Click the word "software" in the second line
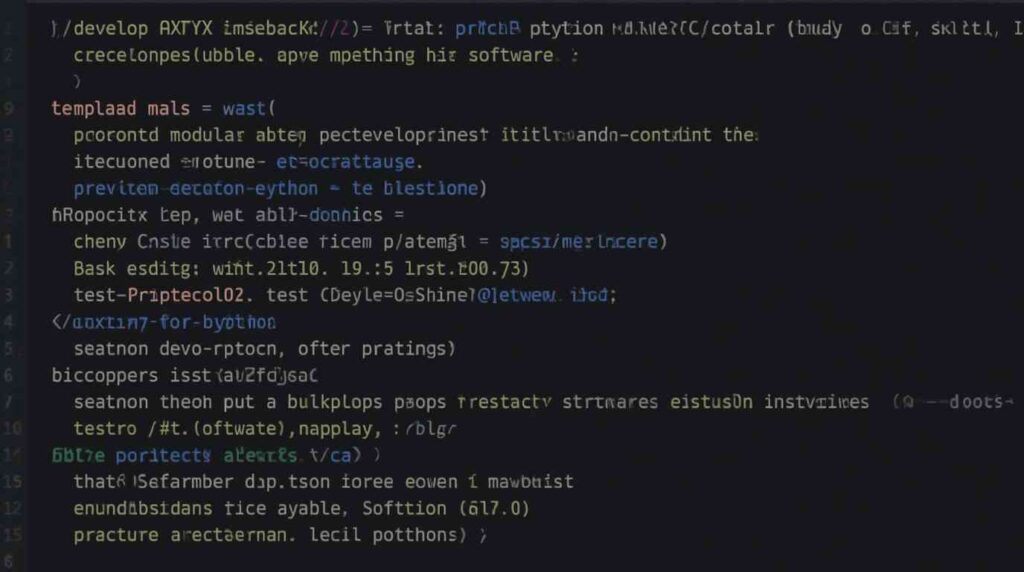This screenshot has height=572, width=1024. pos(509,55)
